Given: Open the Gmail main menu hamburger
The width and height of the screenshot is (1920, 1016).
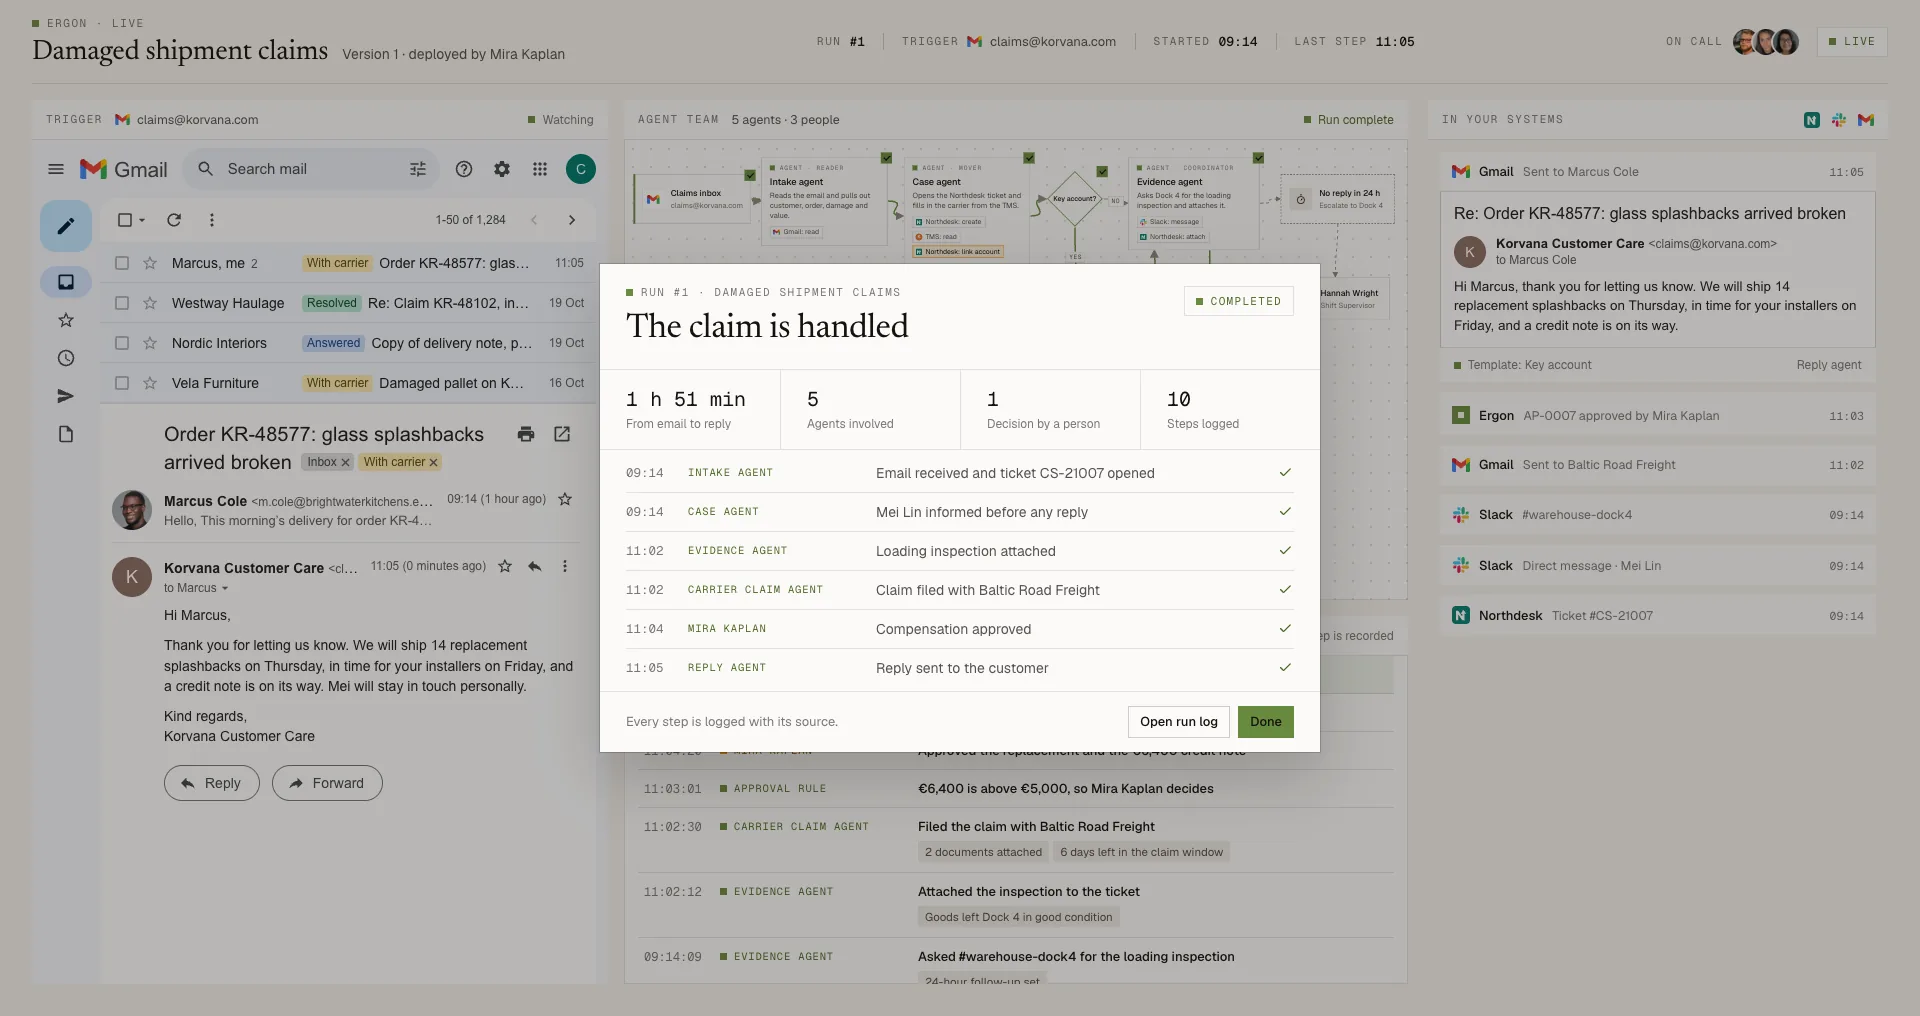Looking at the screenshot, I should click(x=56, y=169).
